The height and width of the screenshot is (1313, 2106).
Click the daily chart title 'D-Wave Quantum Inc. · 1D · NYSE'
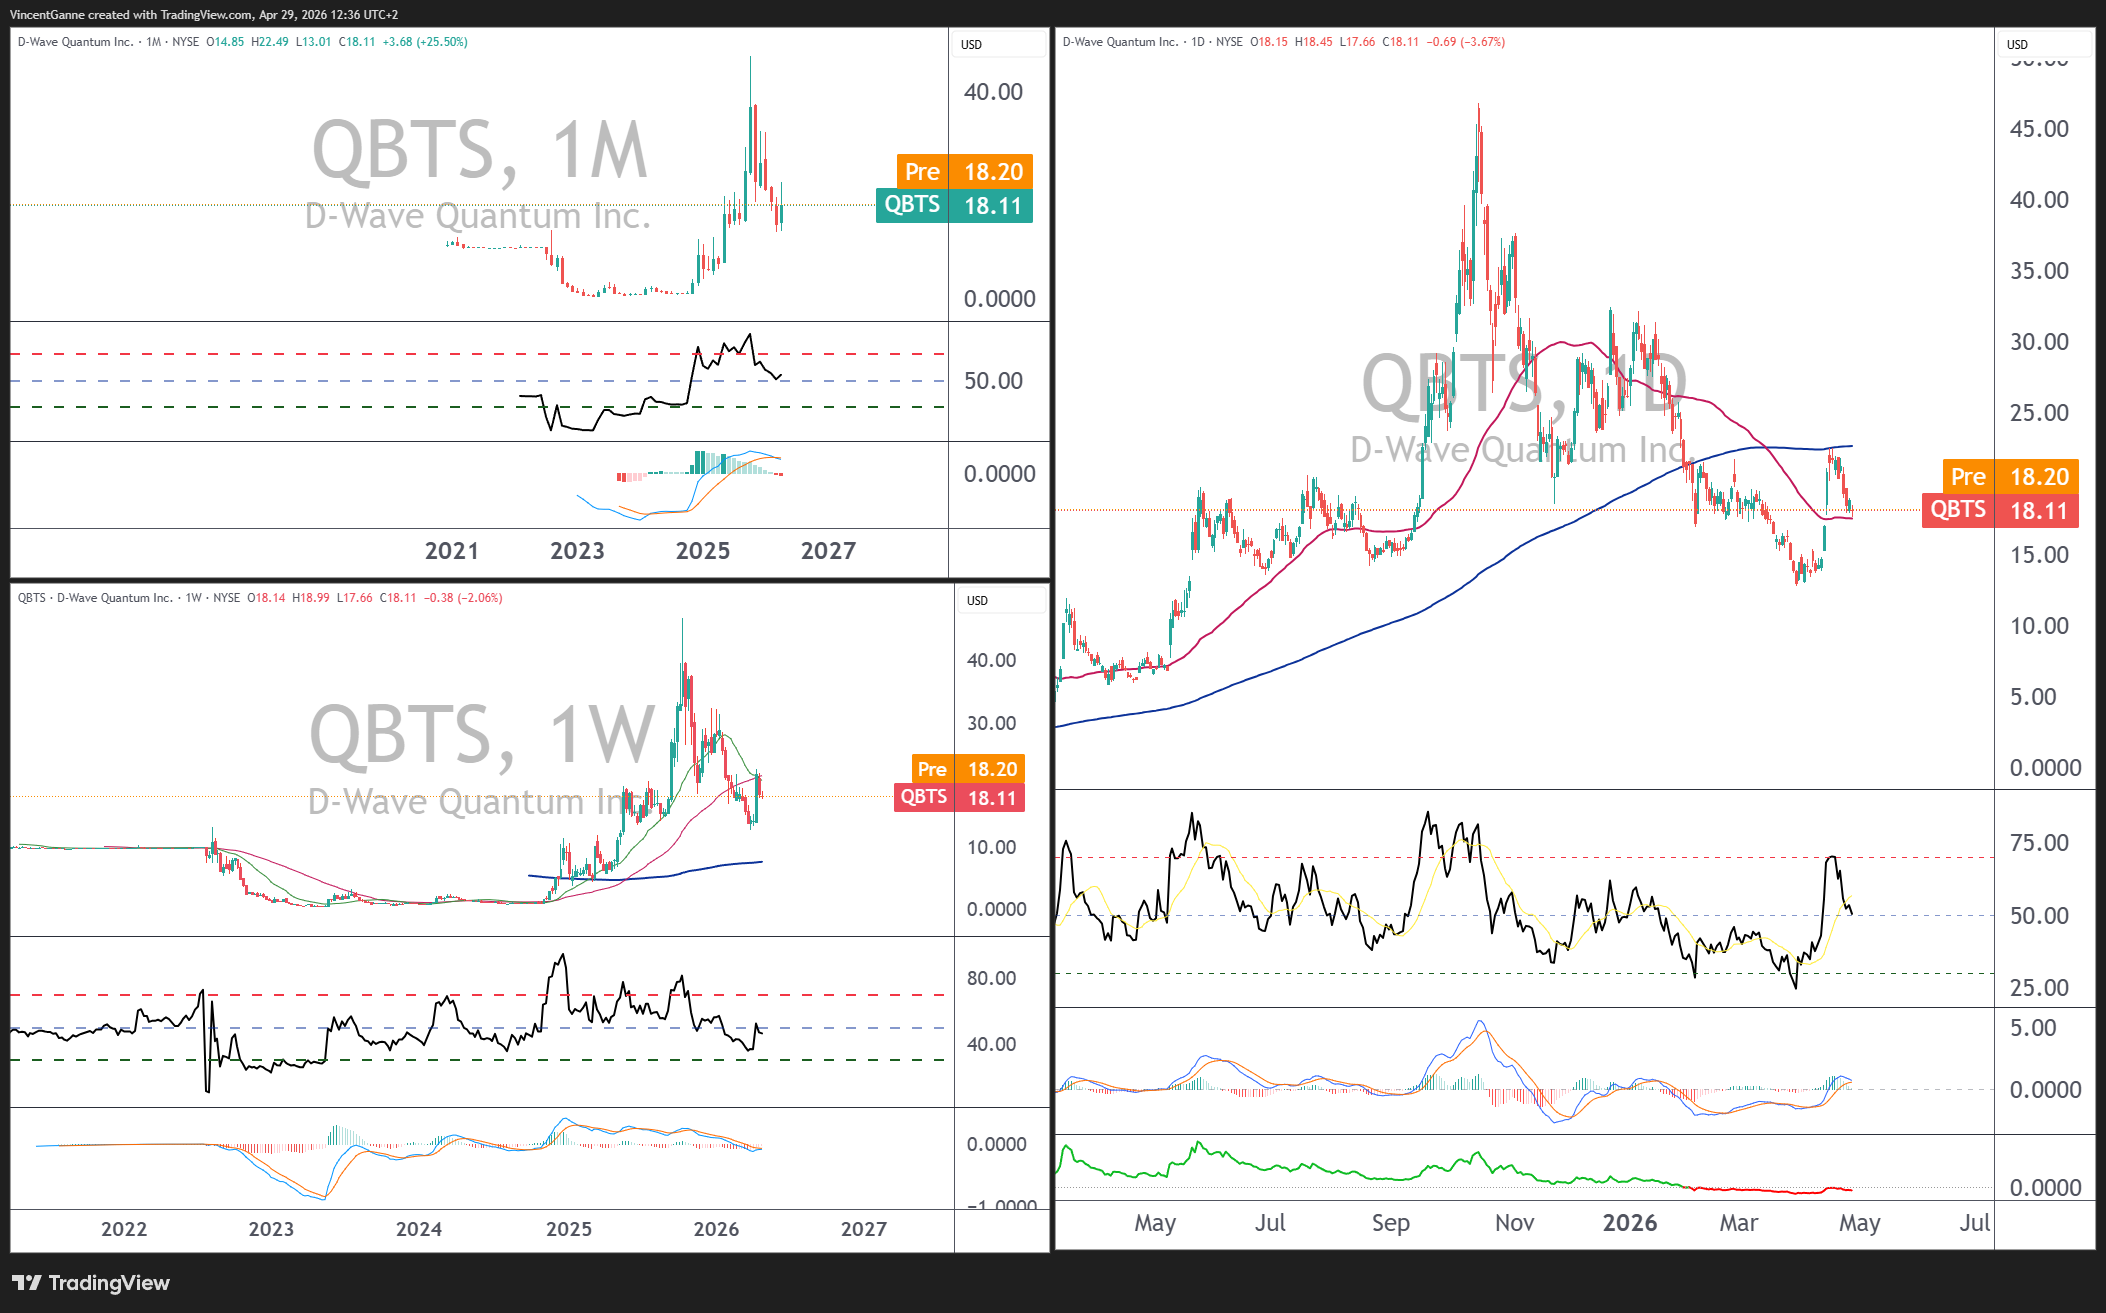[1153, 42]
